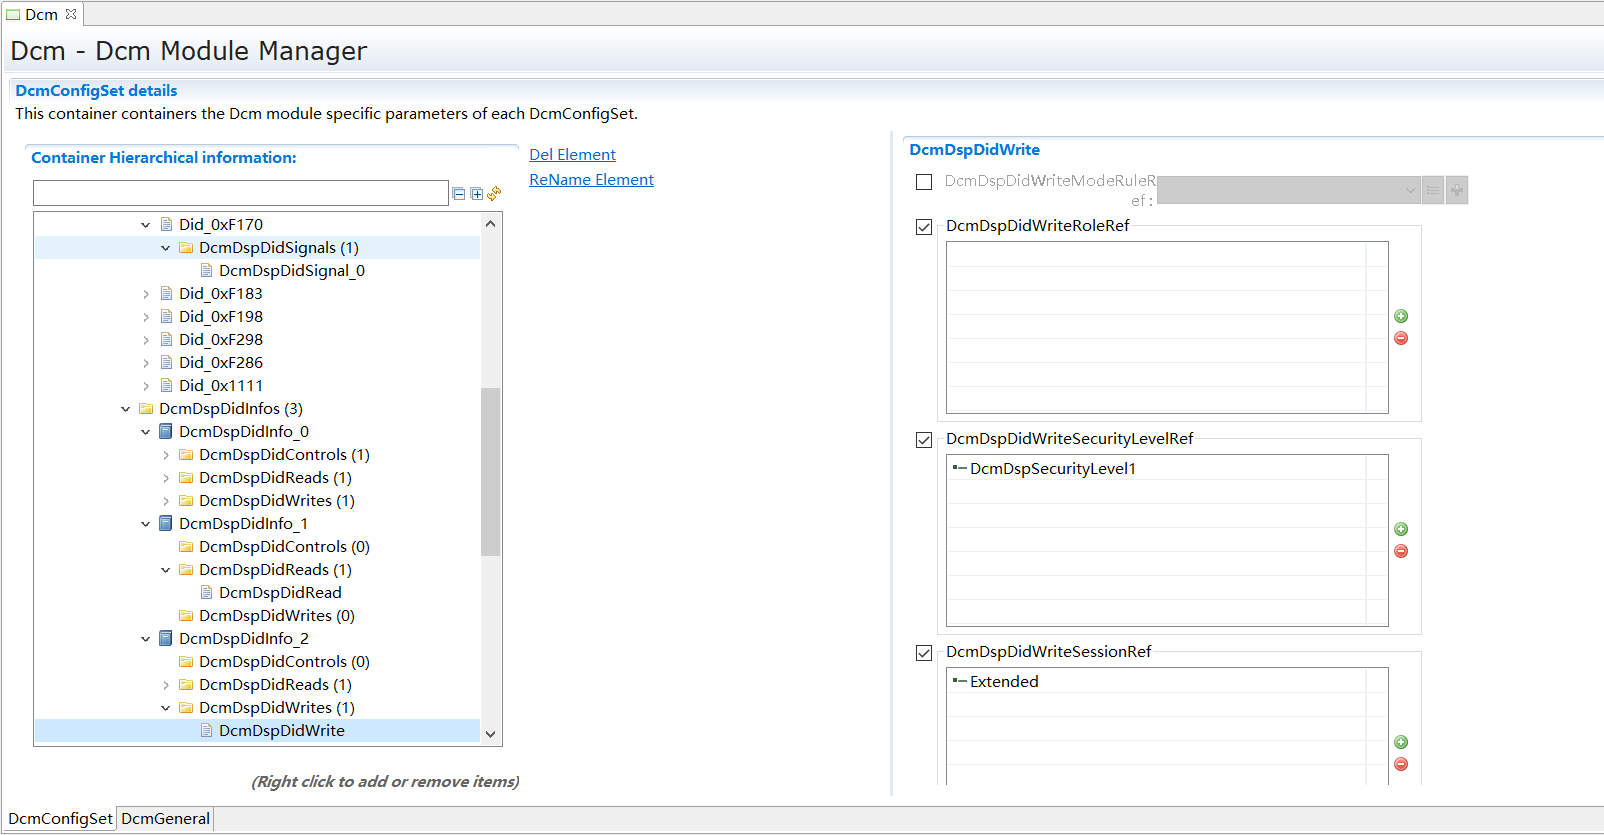Expand DcmDspDidControls under DcmDspDidInfo_0
The width and height of the screenshot is (1604, 835).
tap(166, 455)
